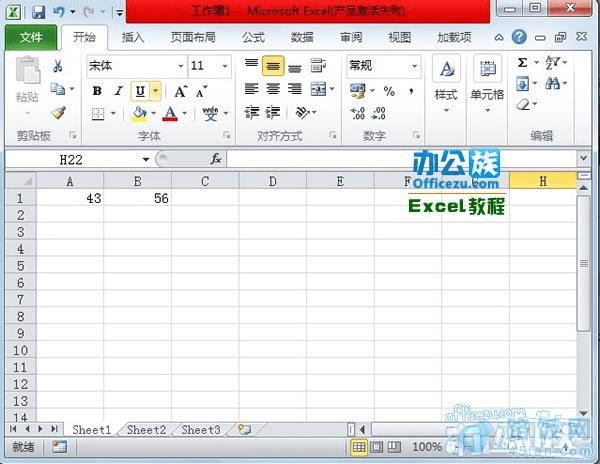Click Merge and Center icon
The height and width of the screenshot is (464, 600).
click(x=318, y=89)
